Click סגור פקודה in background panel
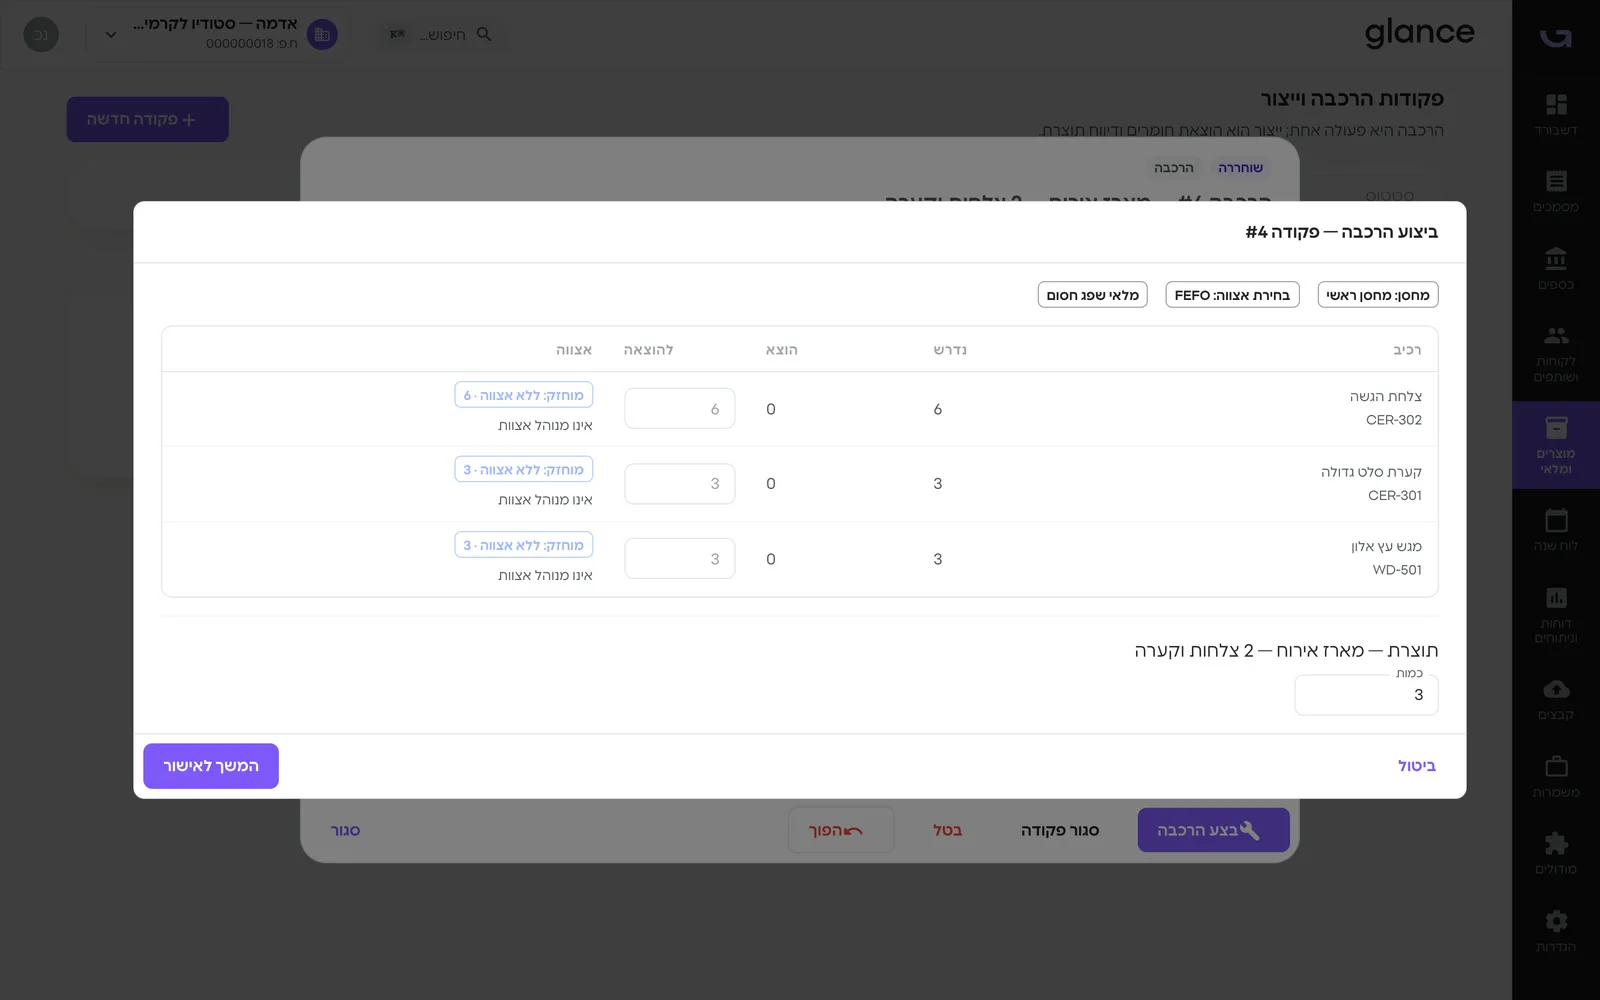The height and width of the screenshot is (1000, 1600). (x=1060, y=830)
